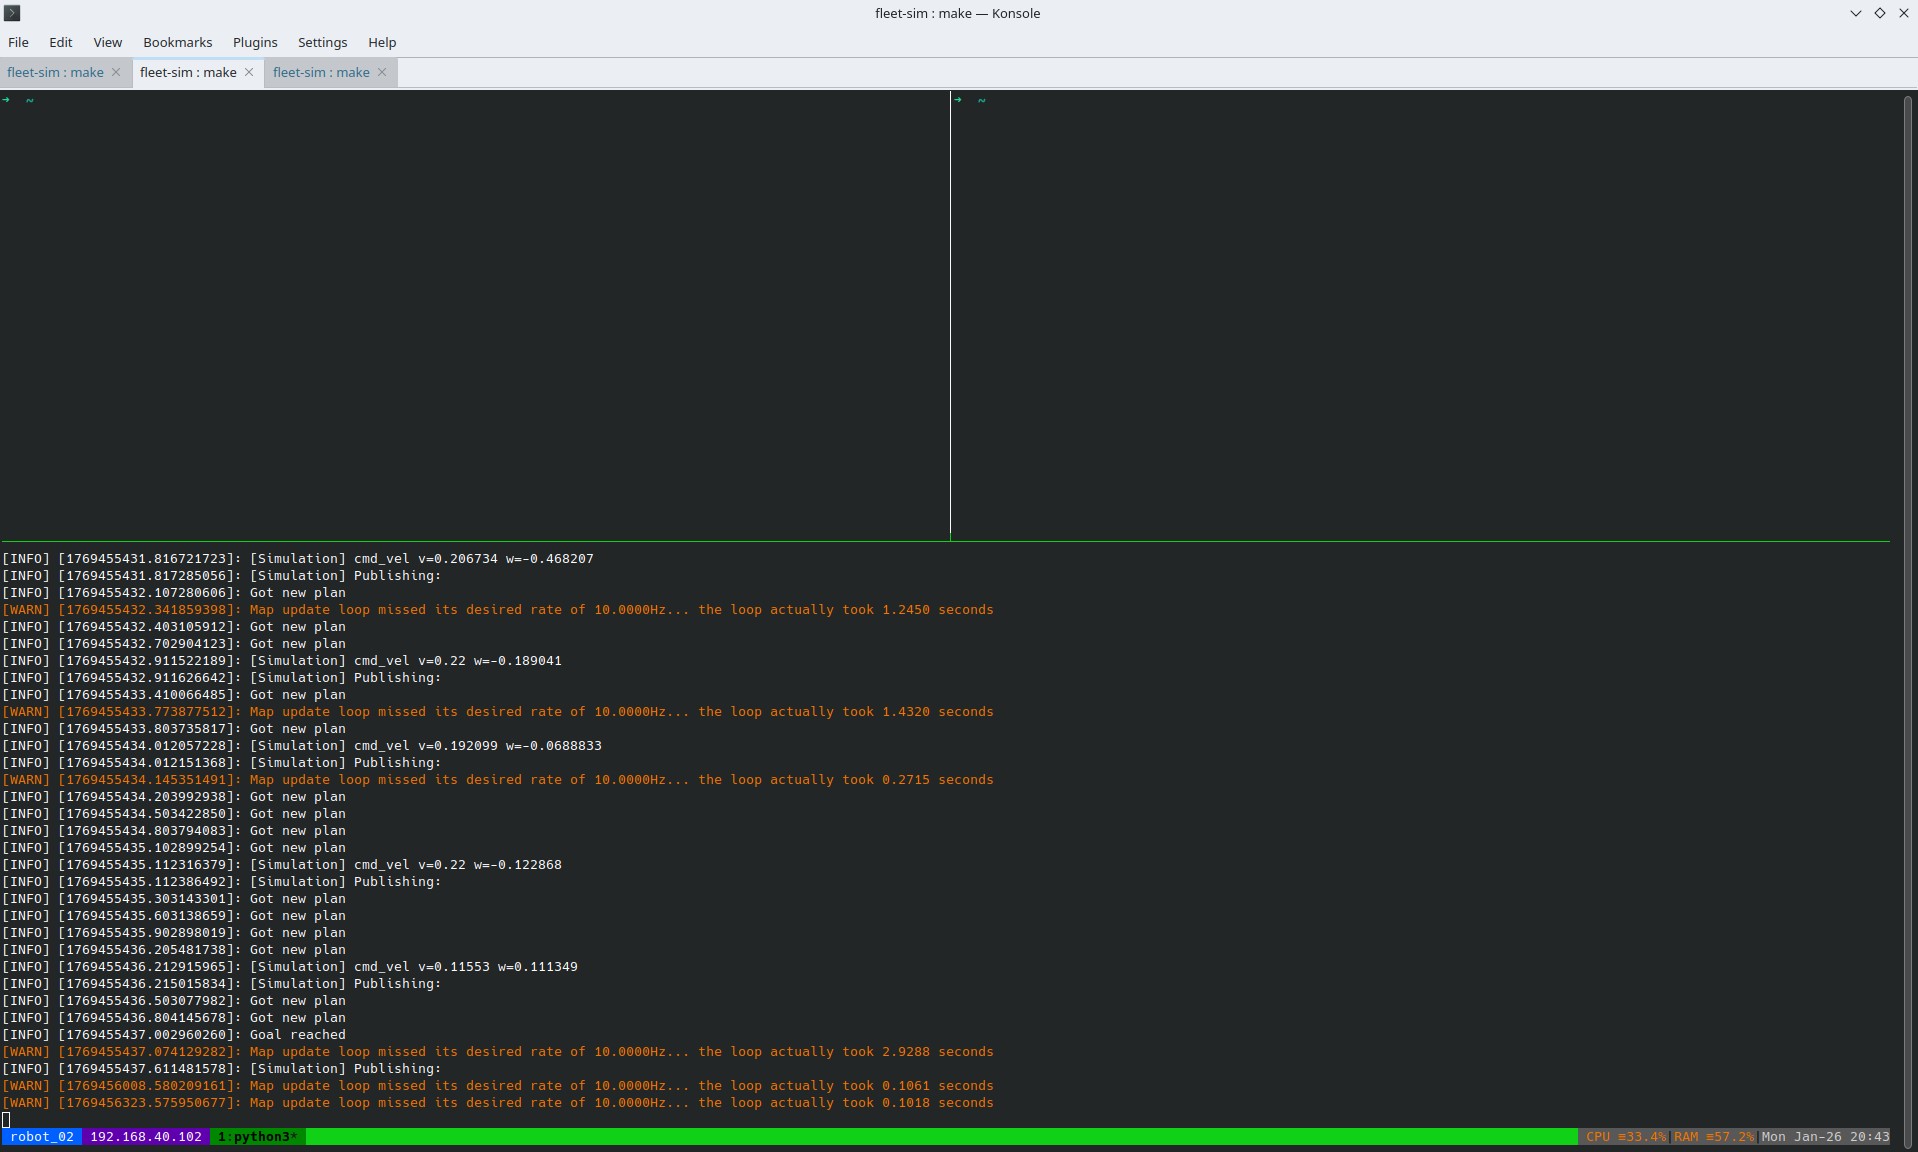Focus the top-right tmux pane
This screenshot has height=1152, width=1918.
[1420, 315]
